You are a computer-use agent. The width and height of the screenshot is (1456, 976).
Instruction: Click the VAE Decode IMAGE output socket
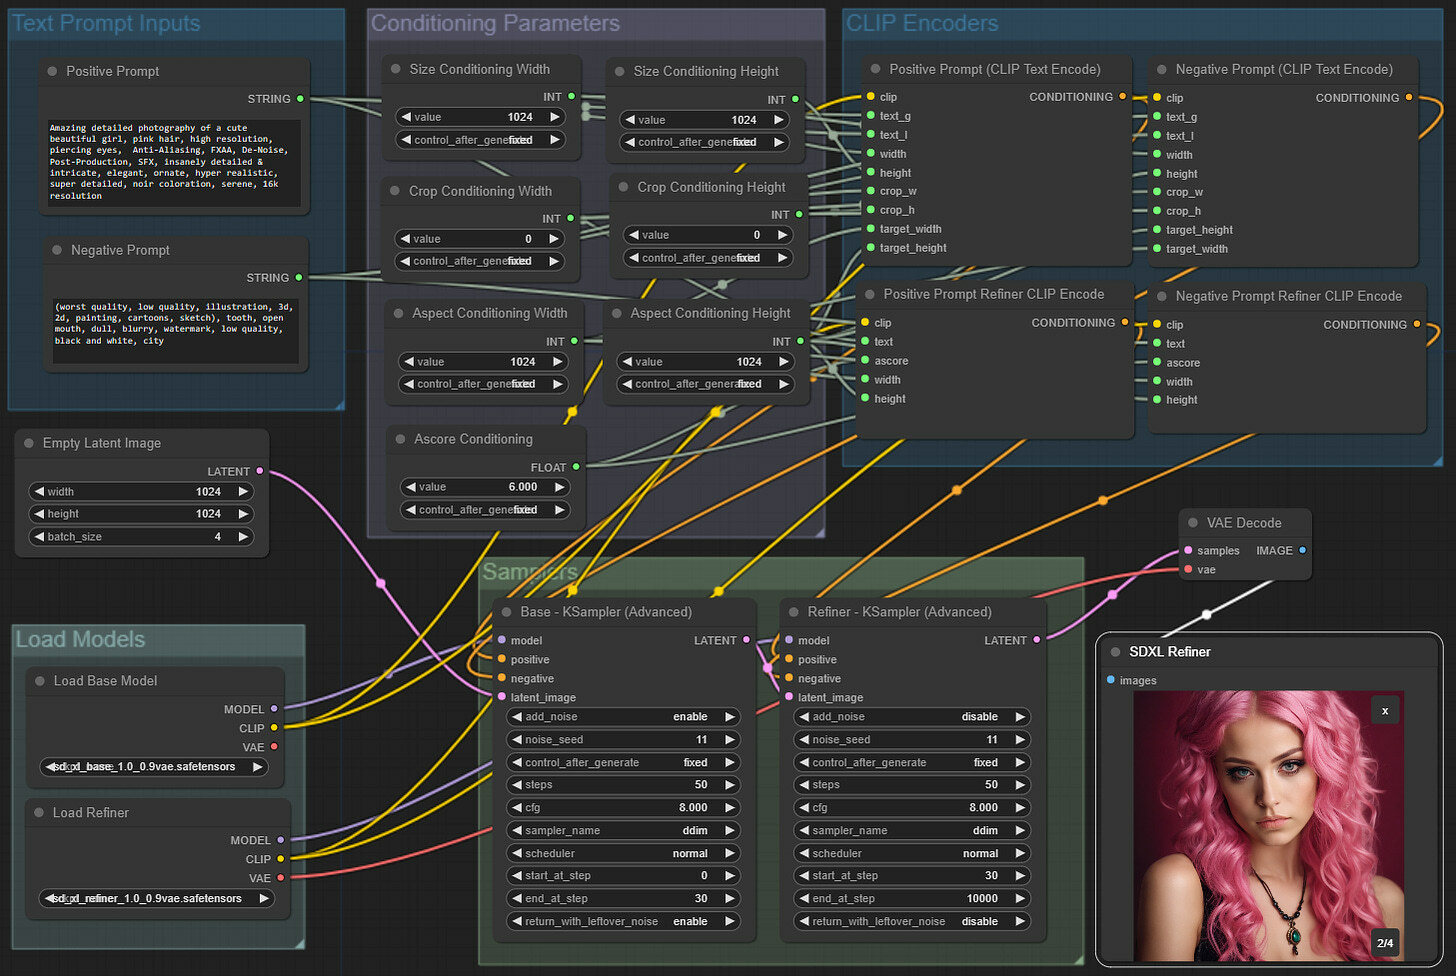pyautogui.click(x=1302, y=550)
